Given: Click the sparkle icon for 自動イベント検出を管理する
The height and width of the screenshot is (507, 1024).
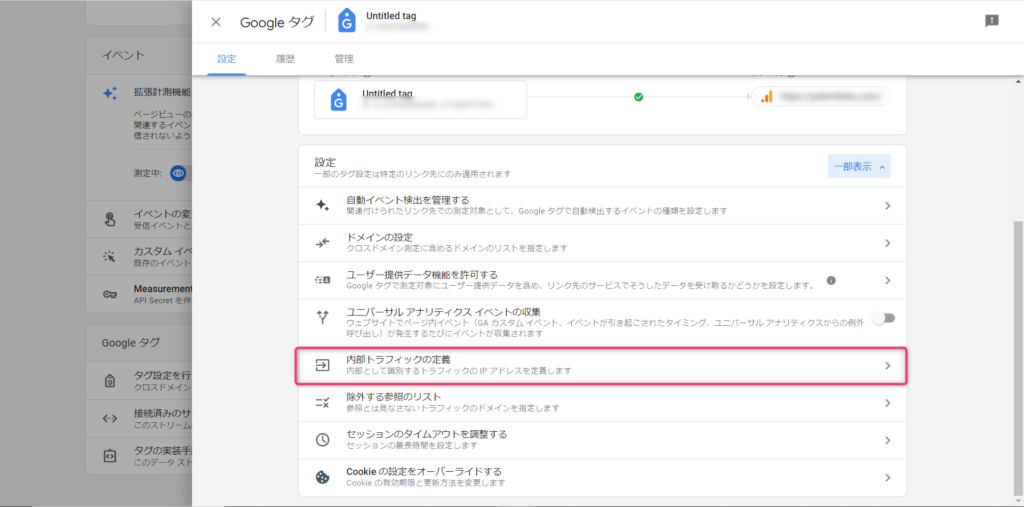Looking at the screenshot, I should coord(322,205).
